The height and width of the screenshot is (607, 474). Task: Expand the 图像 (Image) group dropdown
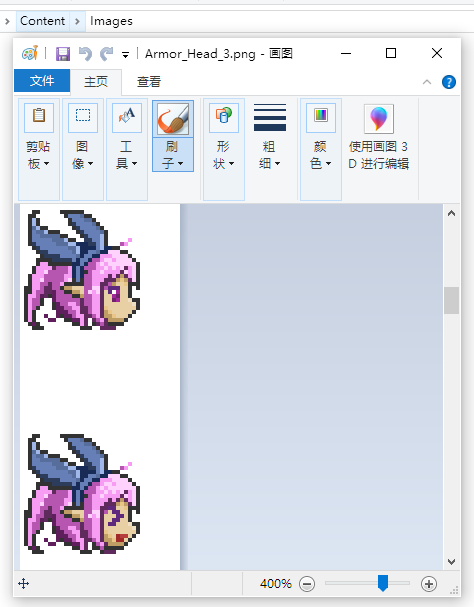(82, 155)
